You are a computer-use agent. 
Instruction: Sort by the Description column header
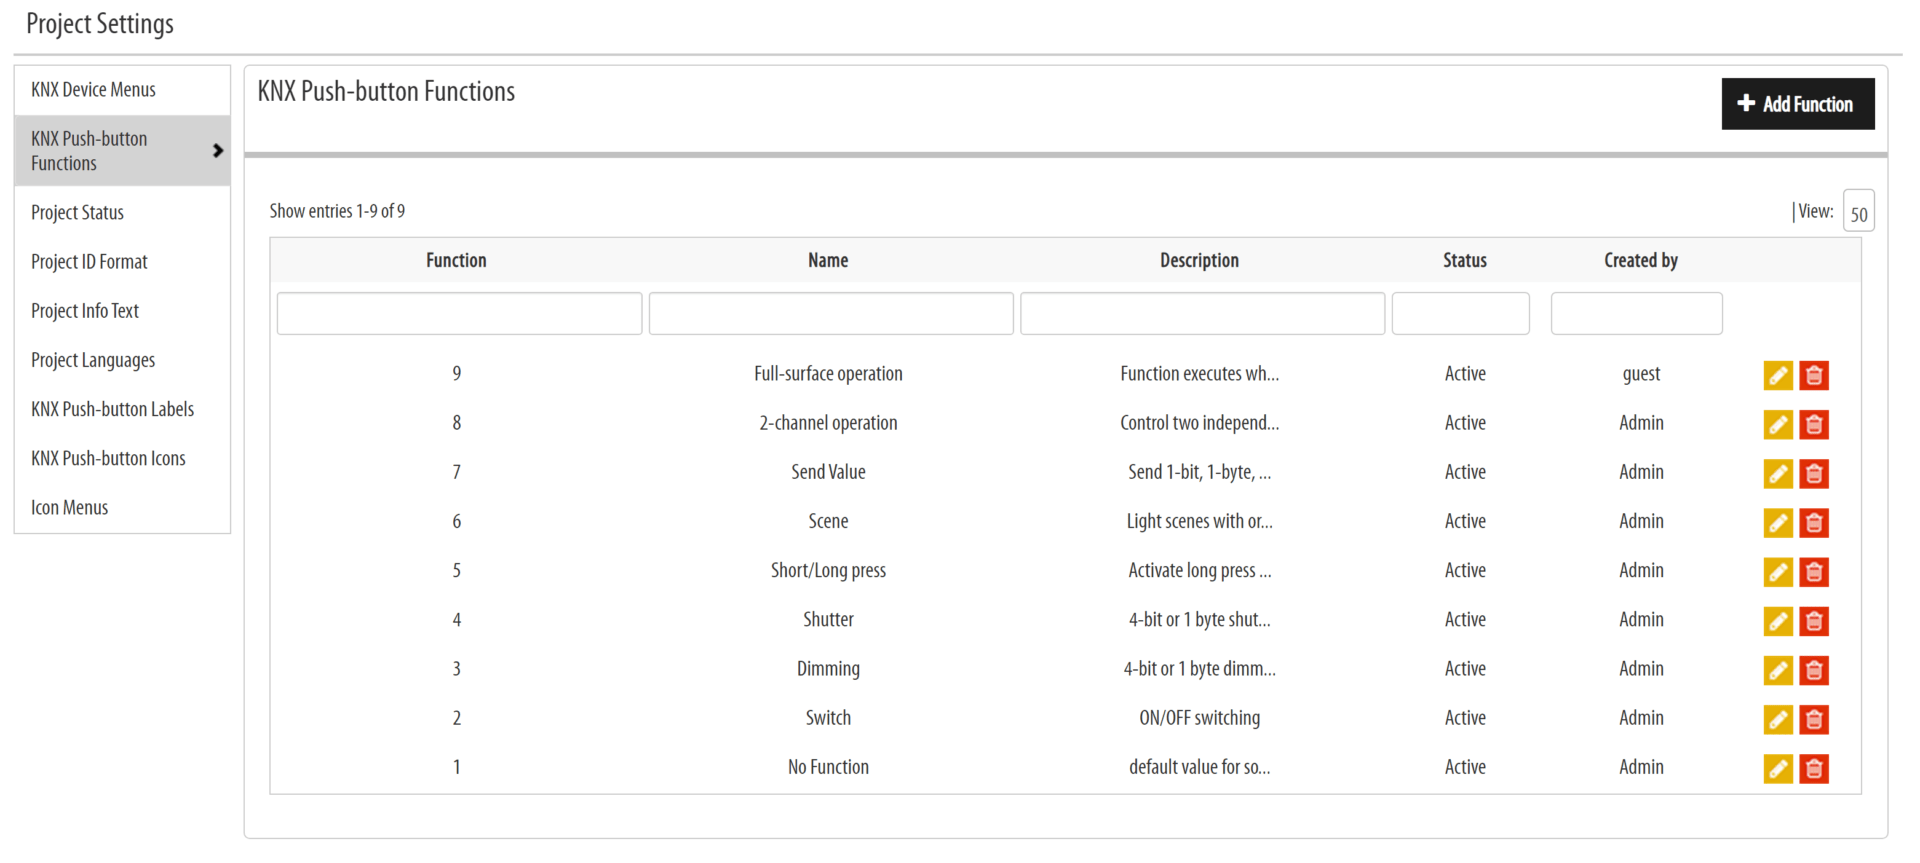tap(1199, 260)
